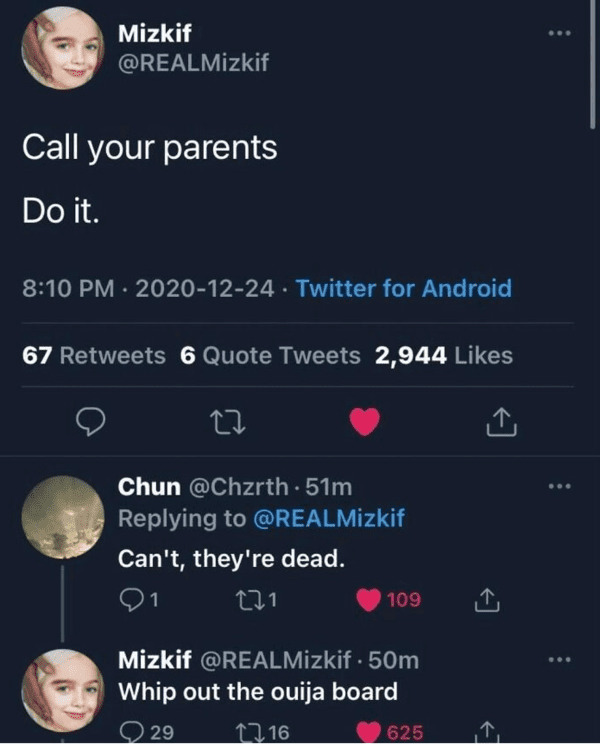Unlike the main tweet heart
Image resolution: width=600 pixels, height=744 pixels.
[x=365, y=422]
